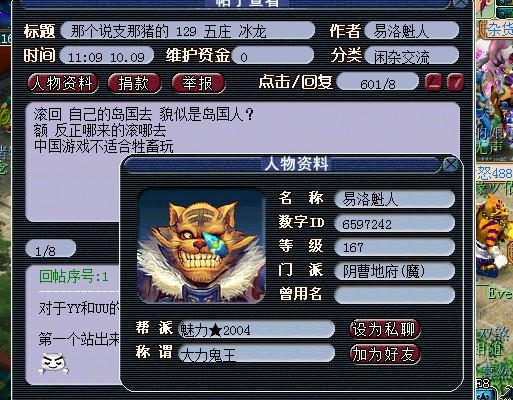The width and height of the screenshot is (513, 400).
Task: Click the second red arrow button beside 601/8
Action: 455,82
